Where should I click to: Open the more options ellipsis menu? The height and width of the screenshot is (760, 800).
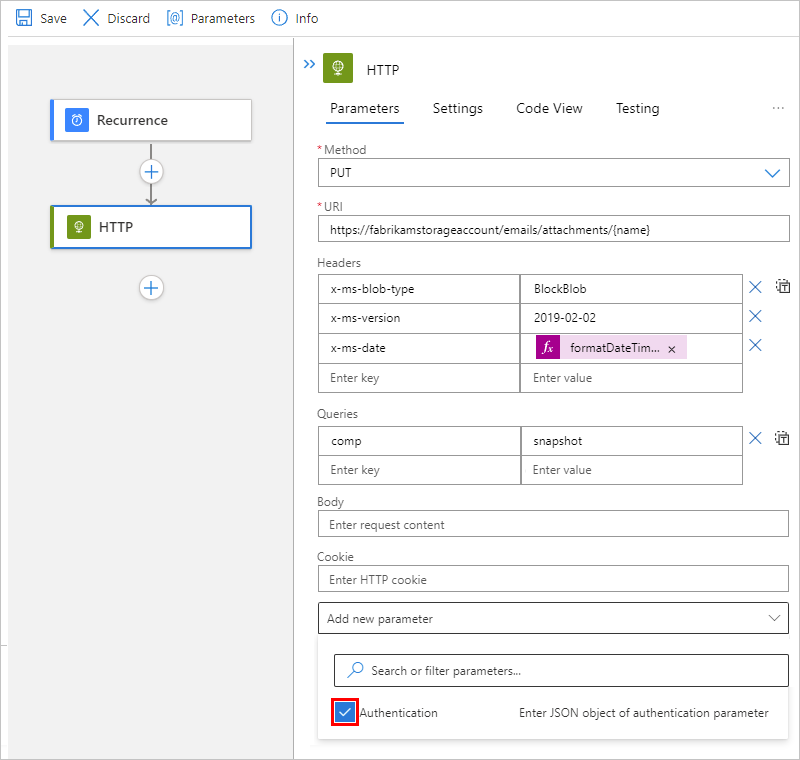coord(778,108)
